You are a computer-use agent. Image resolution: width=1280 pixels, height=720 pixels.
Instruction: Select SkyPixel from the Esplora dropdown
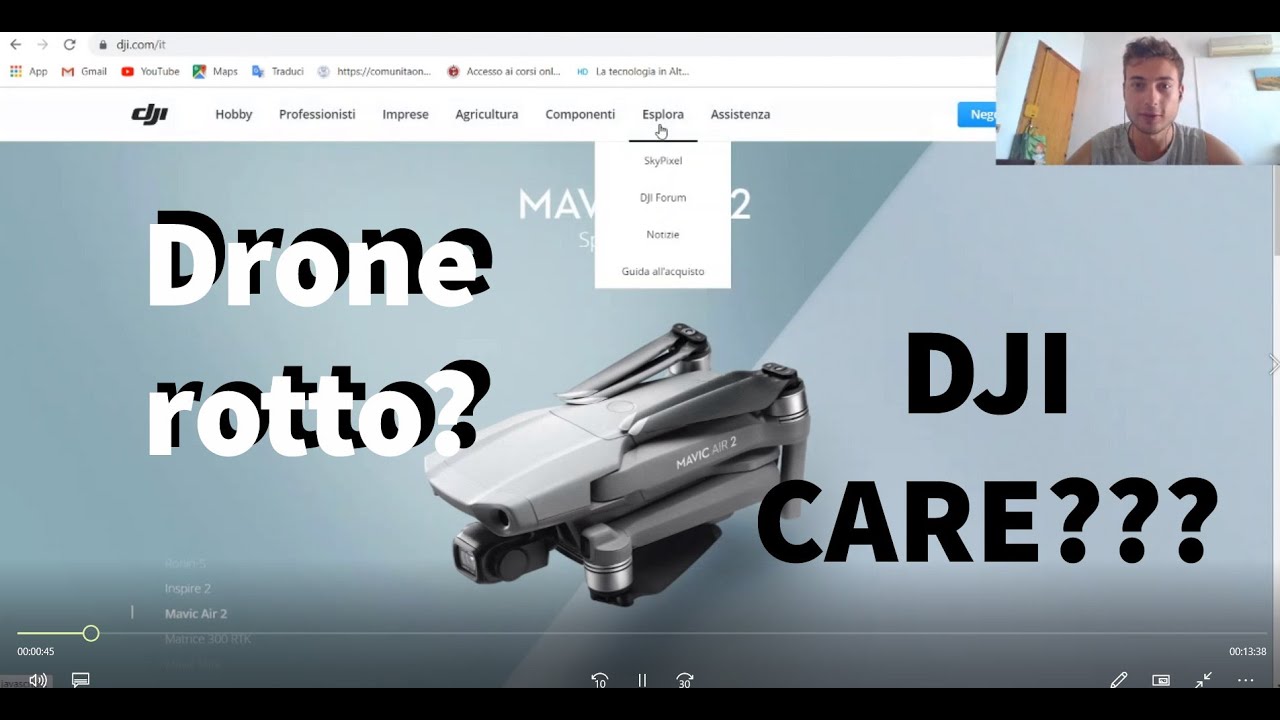tap(663, 160)
